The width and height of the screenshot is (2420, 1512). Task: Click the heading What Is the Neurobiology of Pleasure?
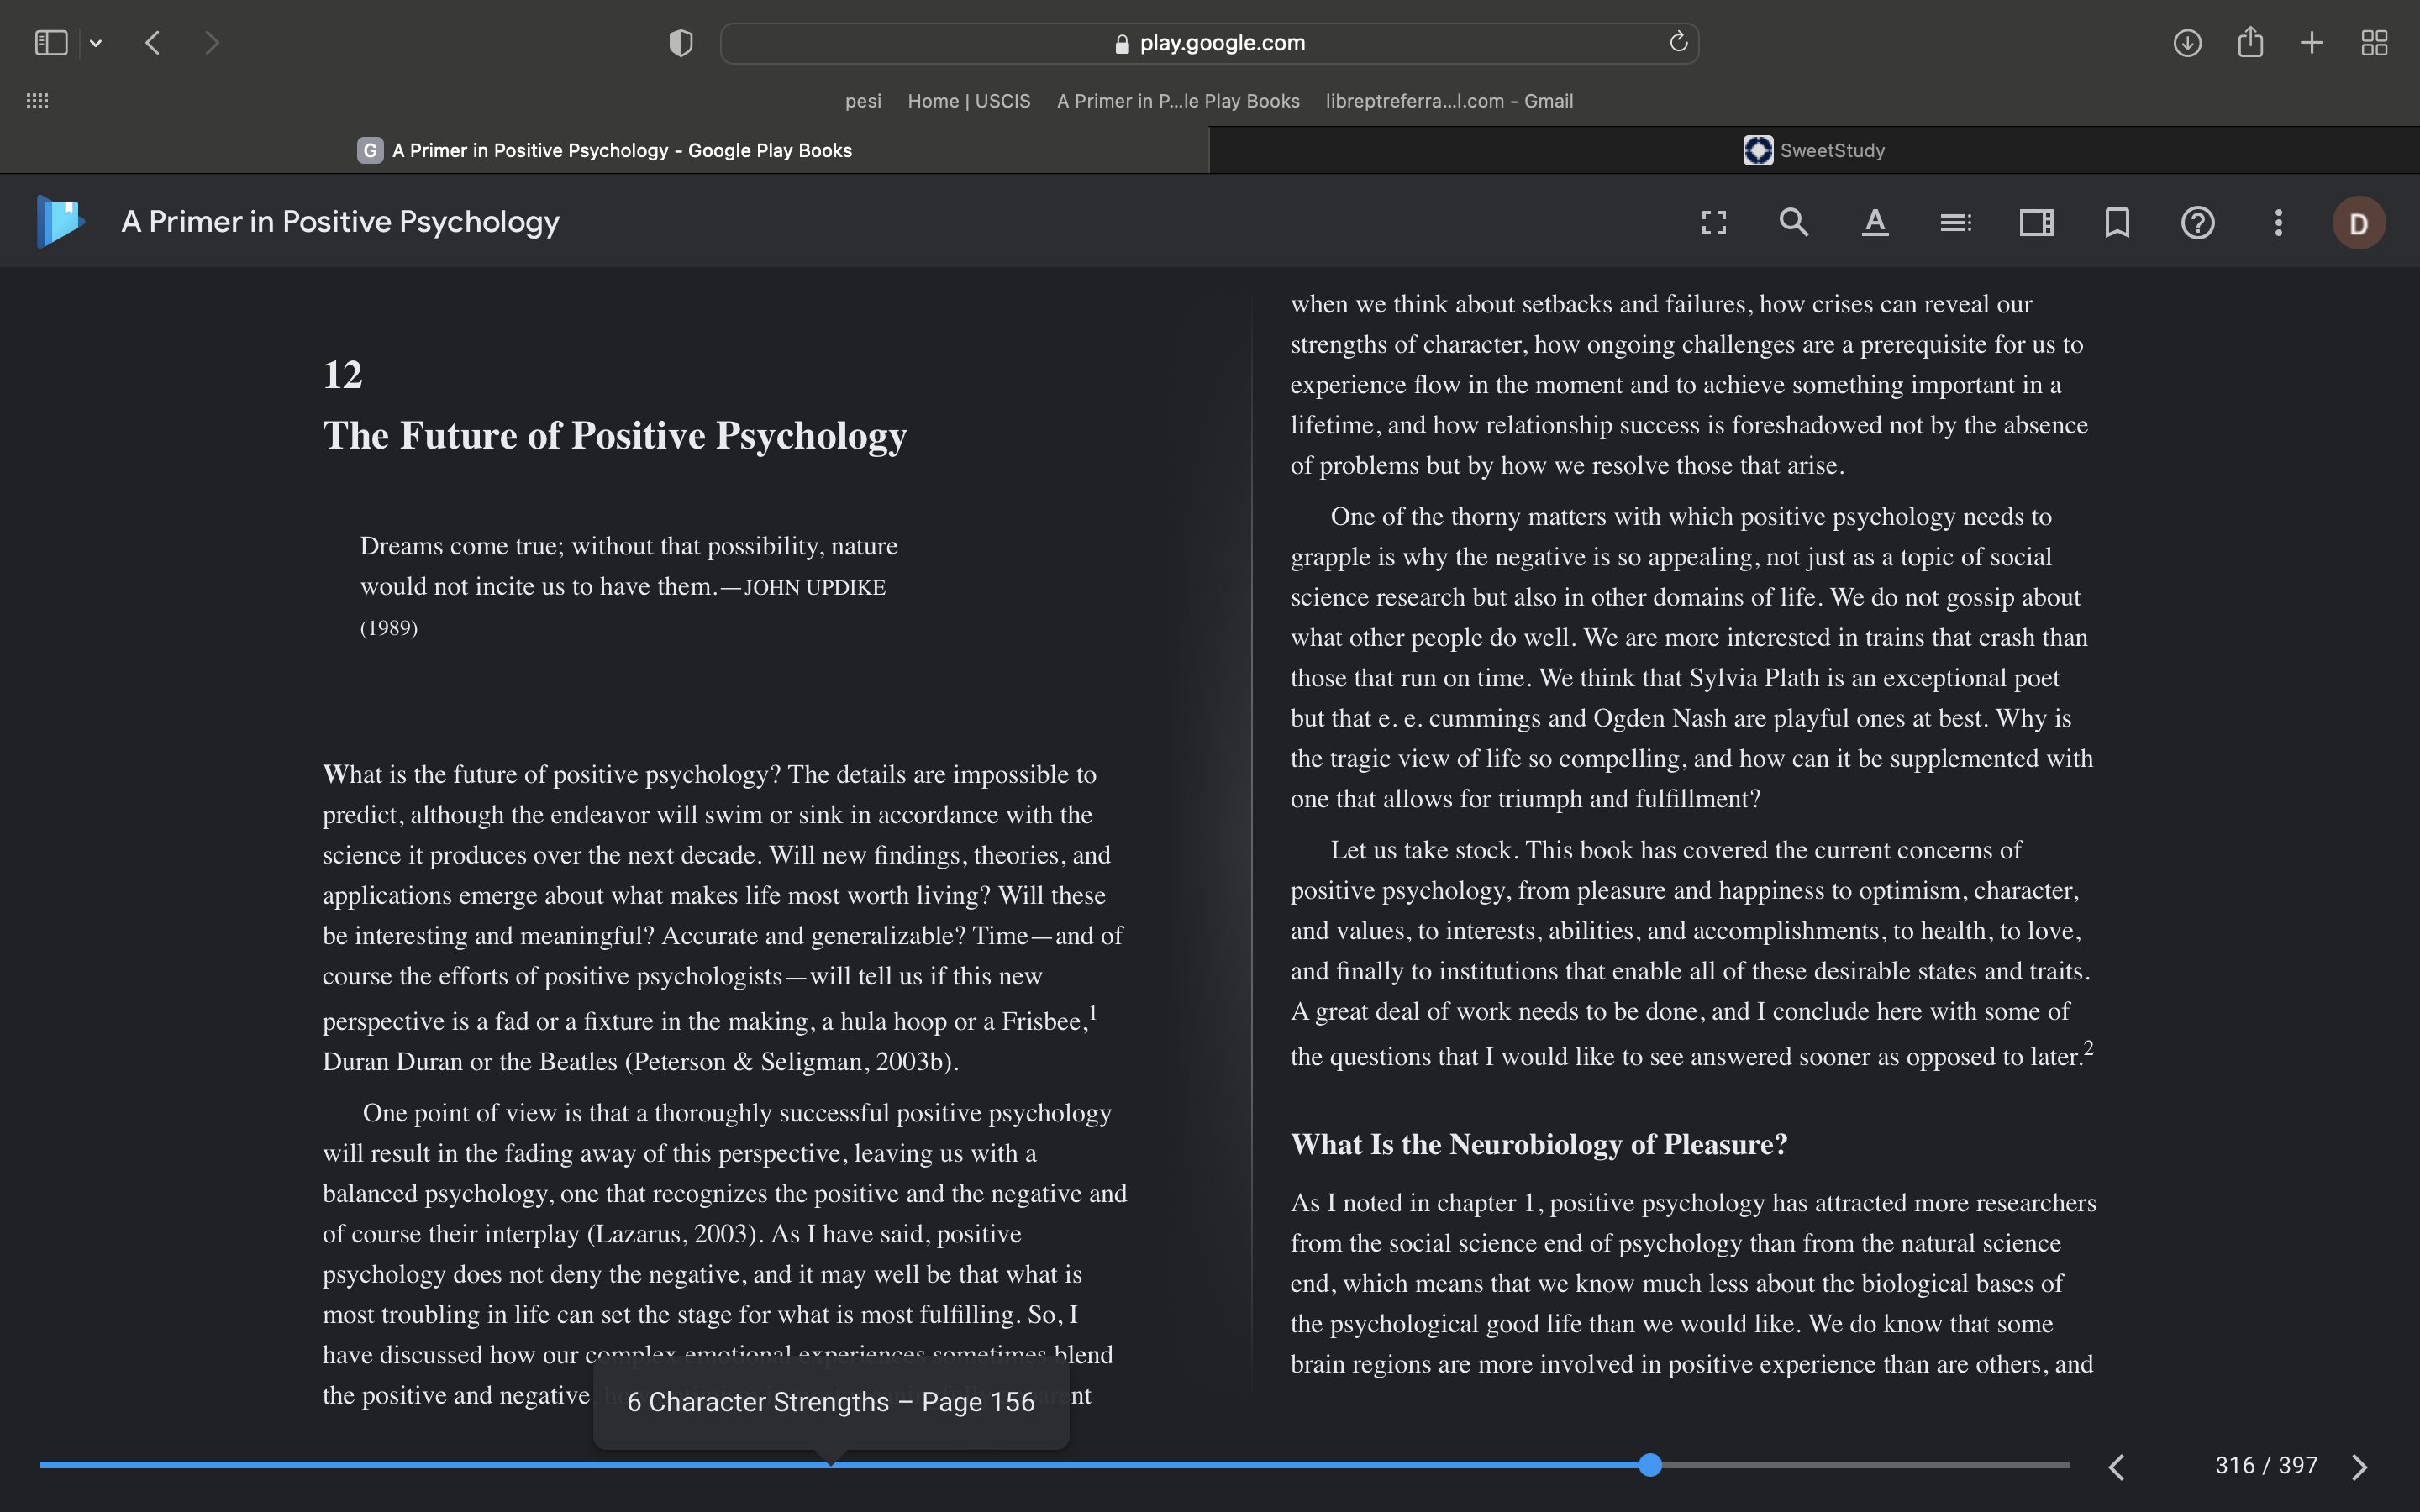pos(1538,1144)
